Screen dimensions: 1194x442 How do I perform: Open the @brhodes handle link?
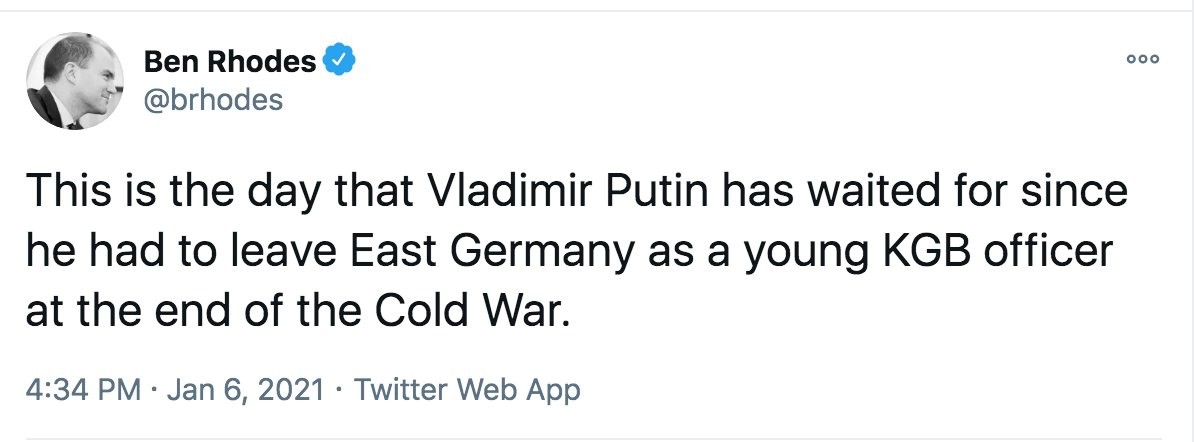tap(213, 100)
